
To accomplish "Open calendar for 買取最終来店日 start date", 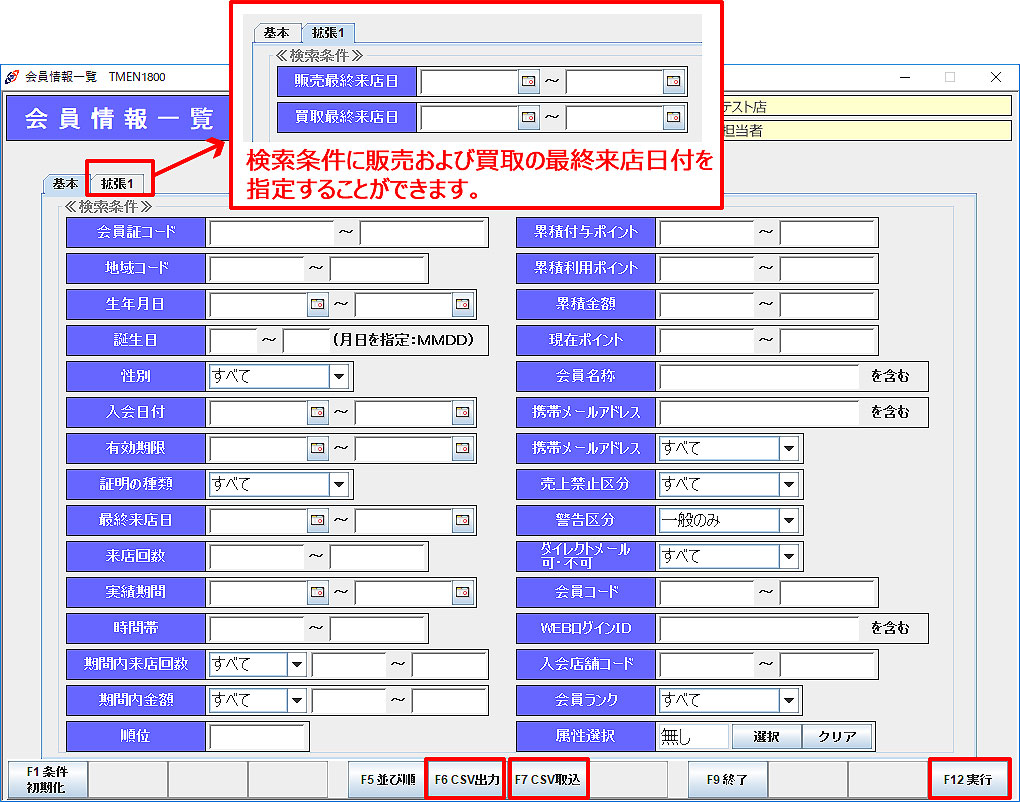I will tap(529, 118).
